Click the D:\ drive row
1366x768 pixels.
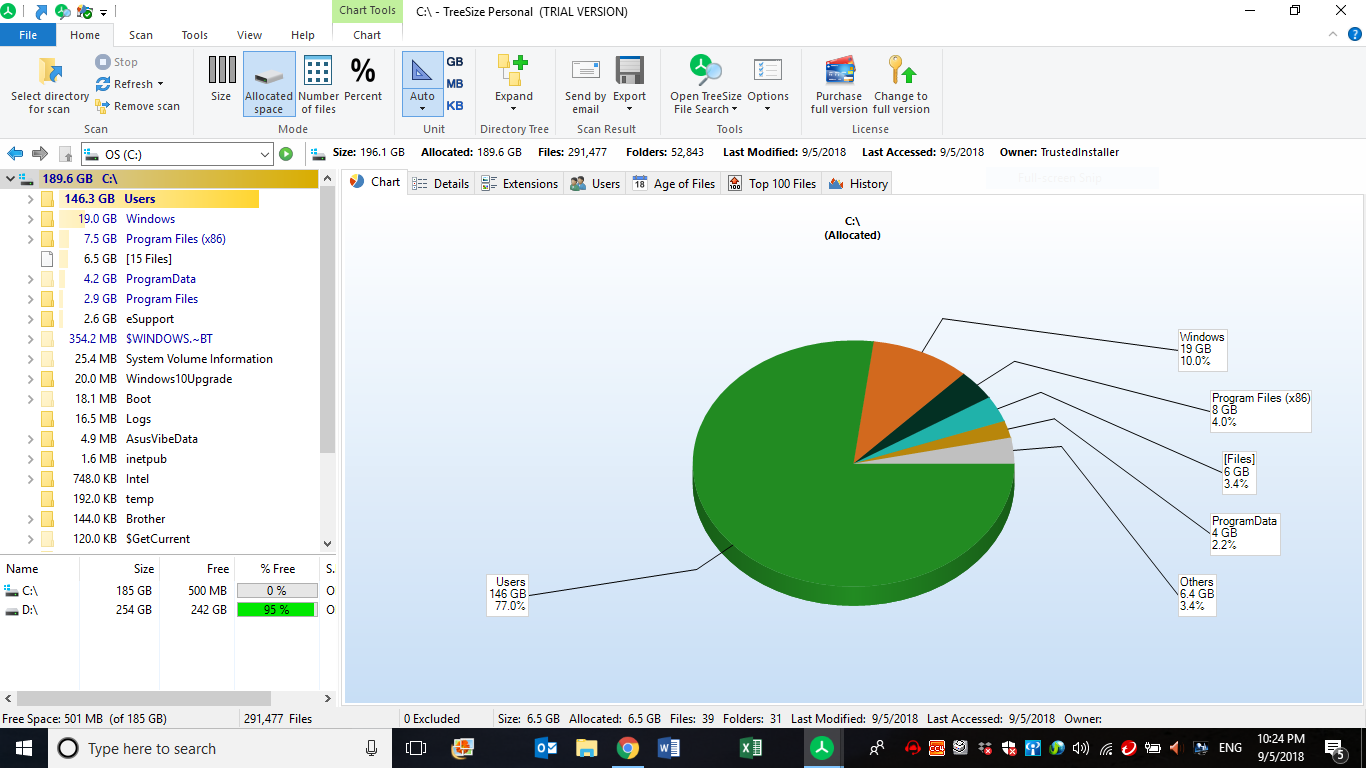[x=168, y=610]
